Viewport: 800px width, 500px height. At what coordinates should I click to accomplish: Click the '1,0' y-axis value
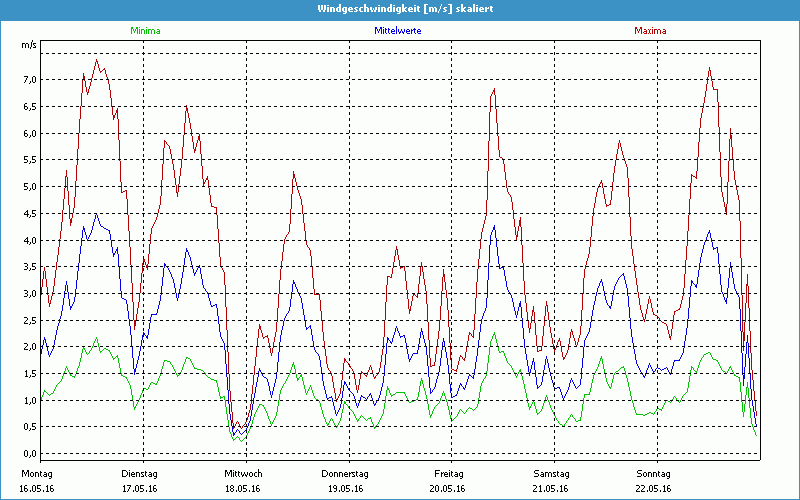[29, 401]
